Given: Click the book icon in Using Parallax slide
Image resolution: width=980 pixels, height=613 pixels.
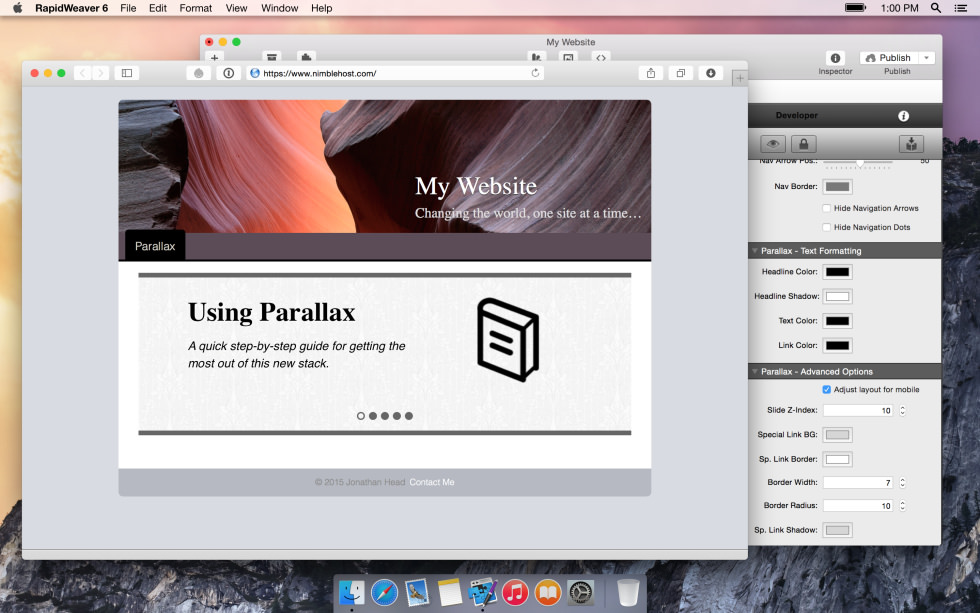Looking at the screenshot, I should pyautogui.click(x=508, y=340).
